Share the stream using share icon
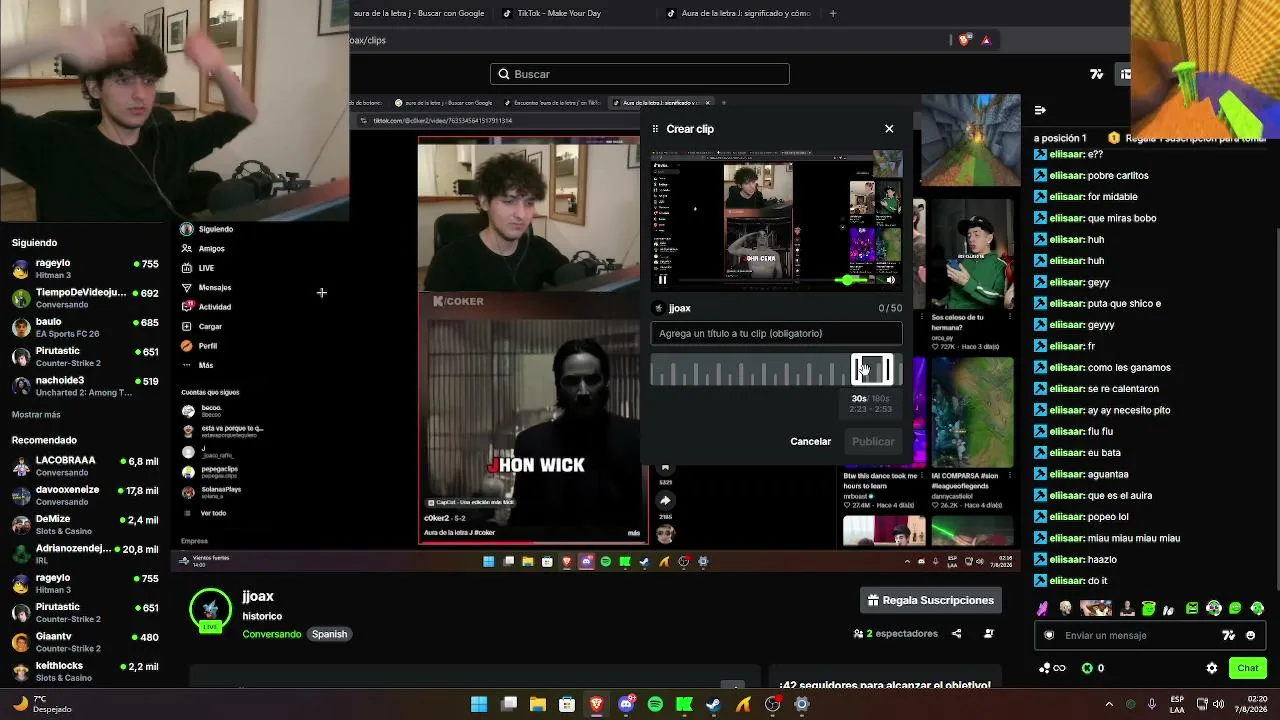Viewport: 1280px width, 720px height. click(x=956, y=633)
